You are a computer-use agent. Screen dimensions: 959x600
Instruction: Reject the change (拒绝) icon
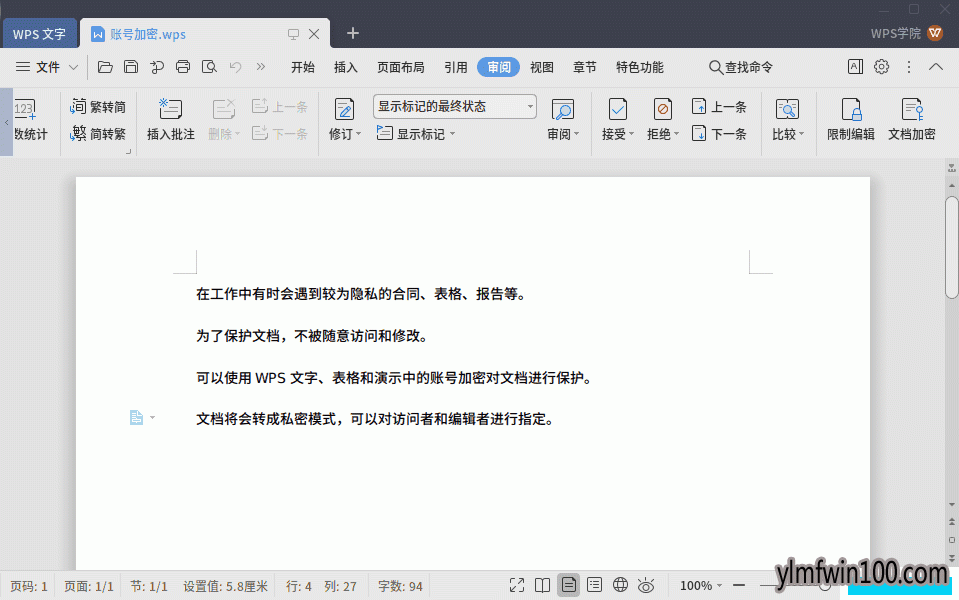tap(662, 110)
